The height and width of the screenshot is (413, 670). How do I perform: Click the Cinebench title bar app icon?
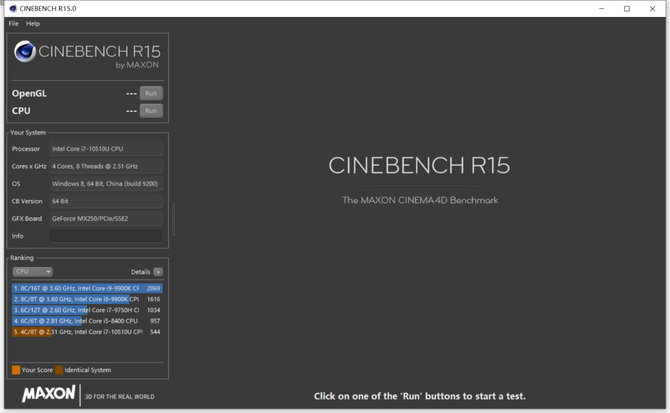pyautogui.click(x=13, y=9)
